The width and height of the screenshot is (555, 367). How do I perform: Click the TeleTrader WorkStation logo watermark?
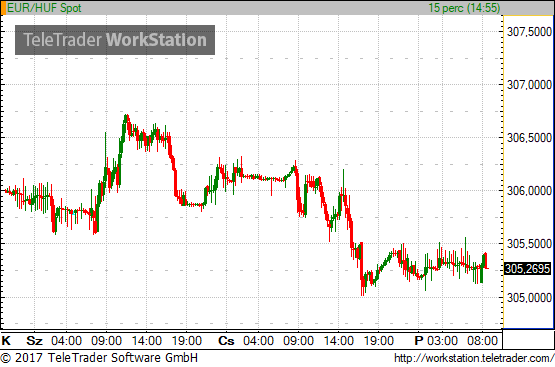click(x=115, y=40)
